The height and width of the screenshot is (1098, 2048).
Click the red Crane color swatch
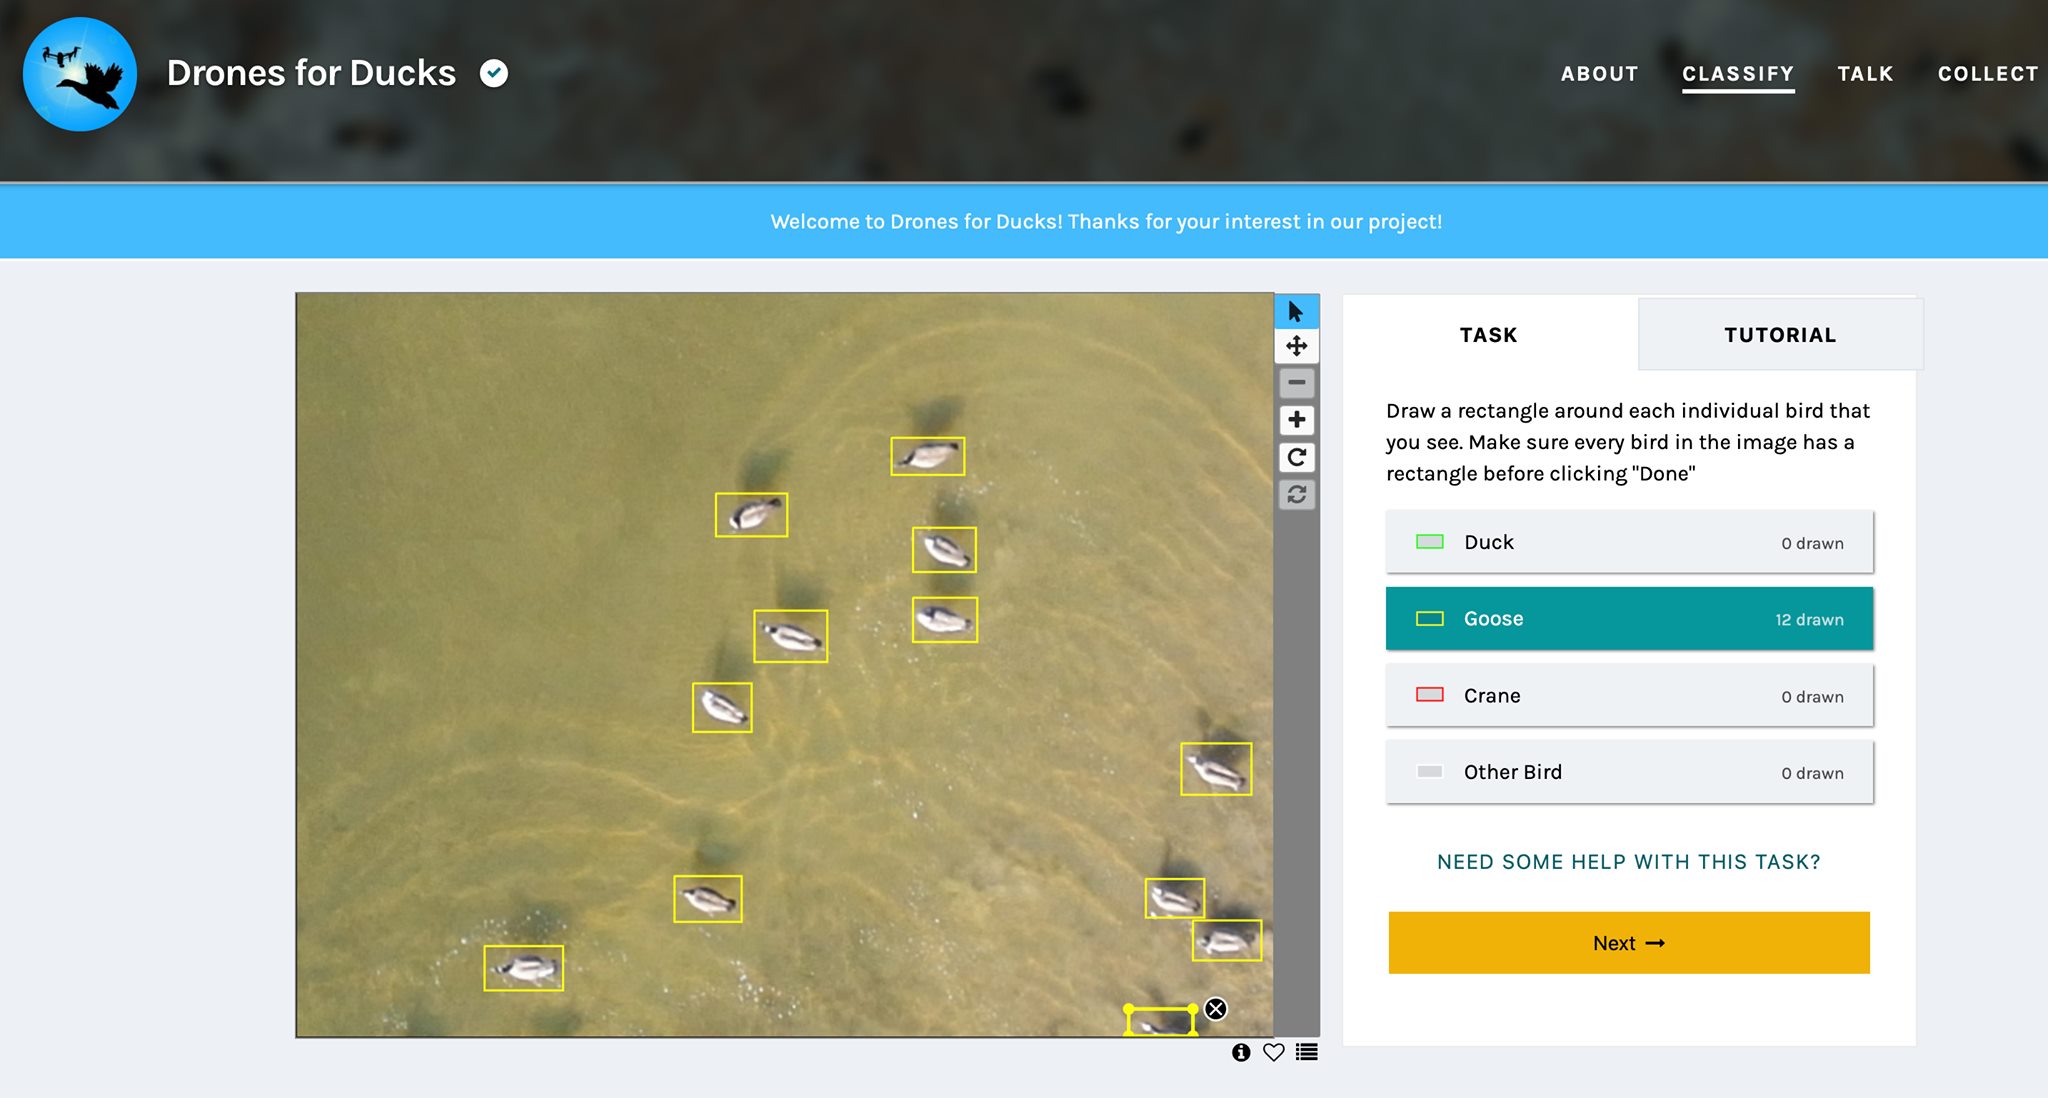(x=1430, y=695)
